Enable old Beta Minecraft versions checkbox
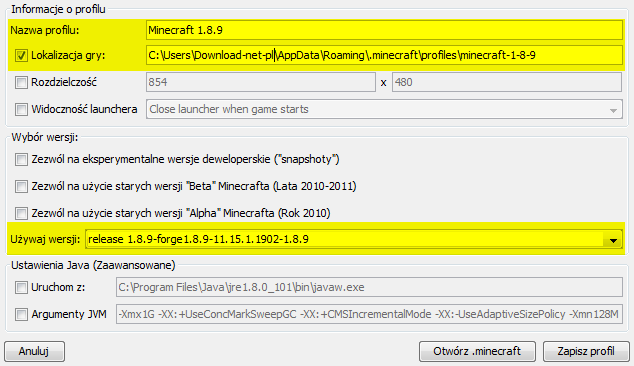This screenshot has height=366, width=634. click(x=21, y=186)
